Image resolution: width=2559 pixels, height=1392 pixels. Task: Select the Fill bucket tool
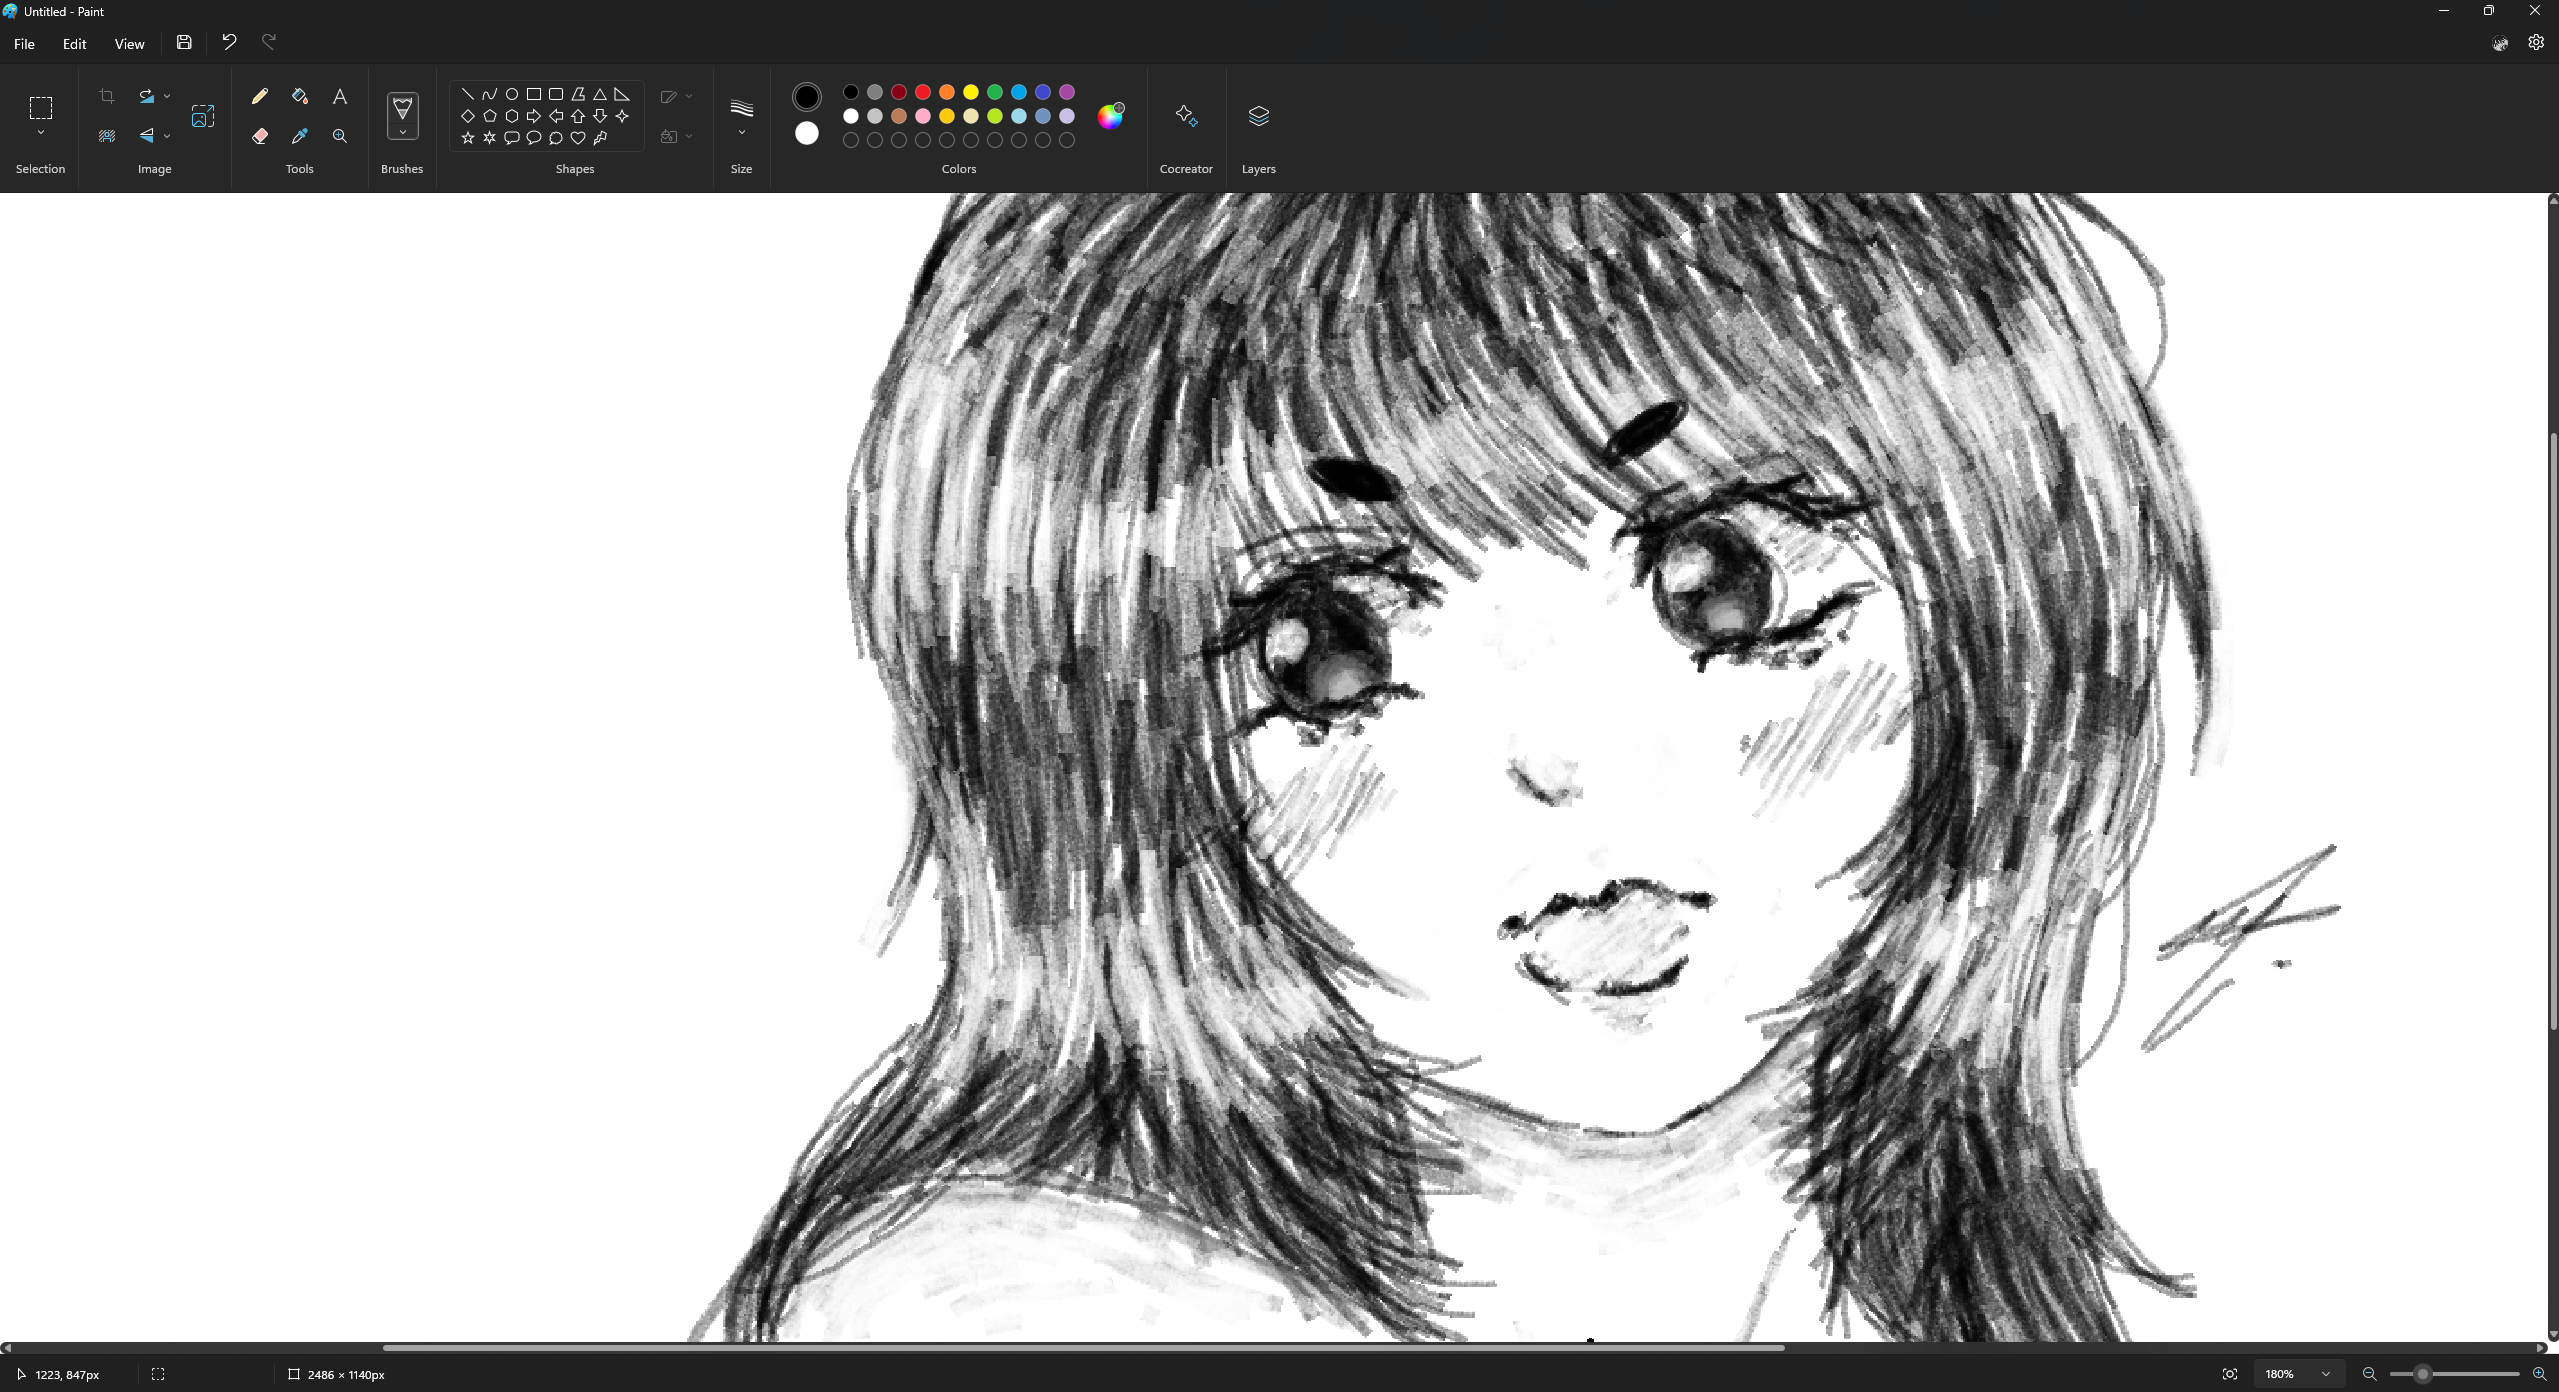pyautogui.click(x=299, y=96)
